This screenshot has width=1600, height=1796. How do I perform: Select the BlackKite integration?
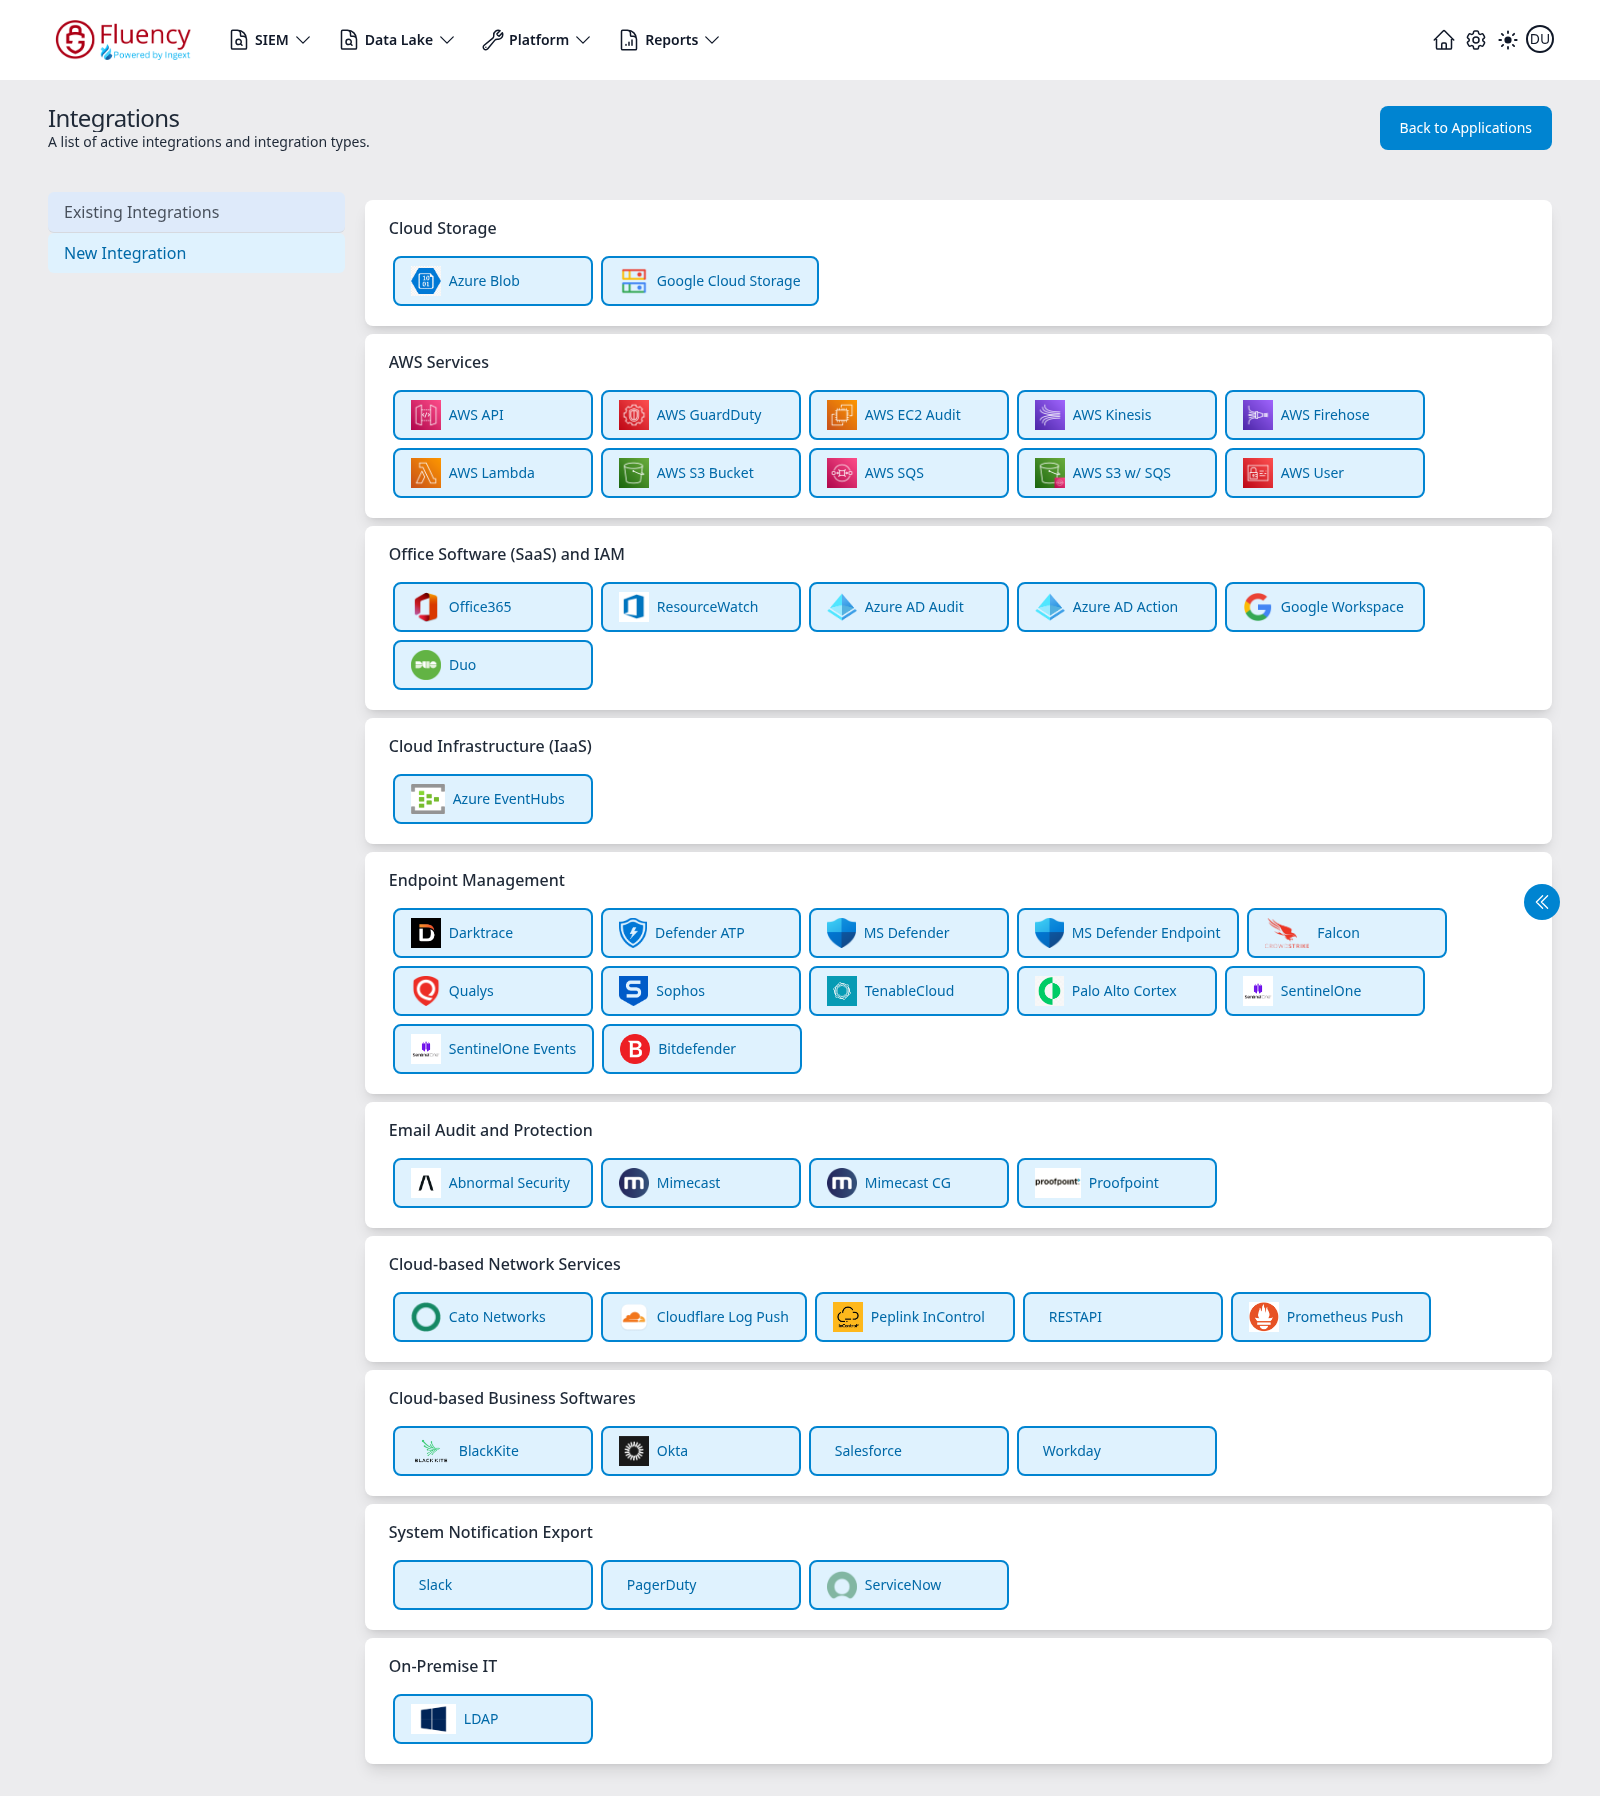coord(492,1451)
